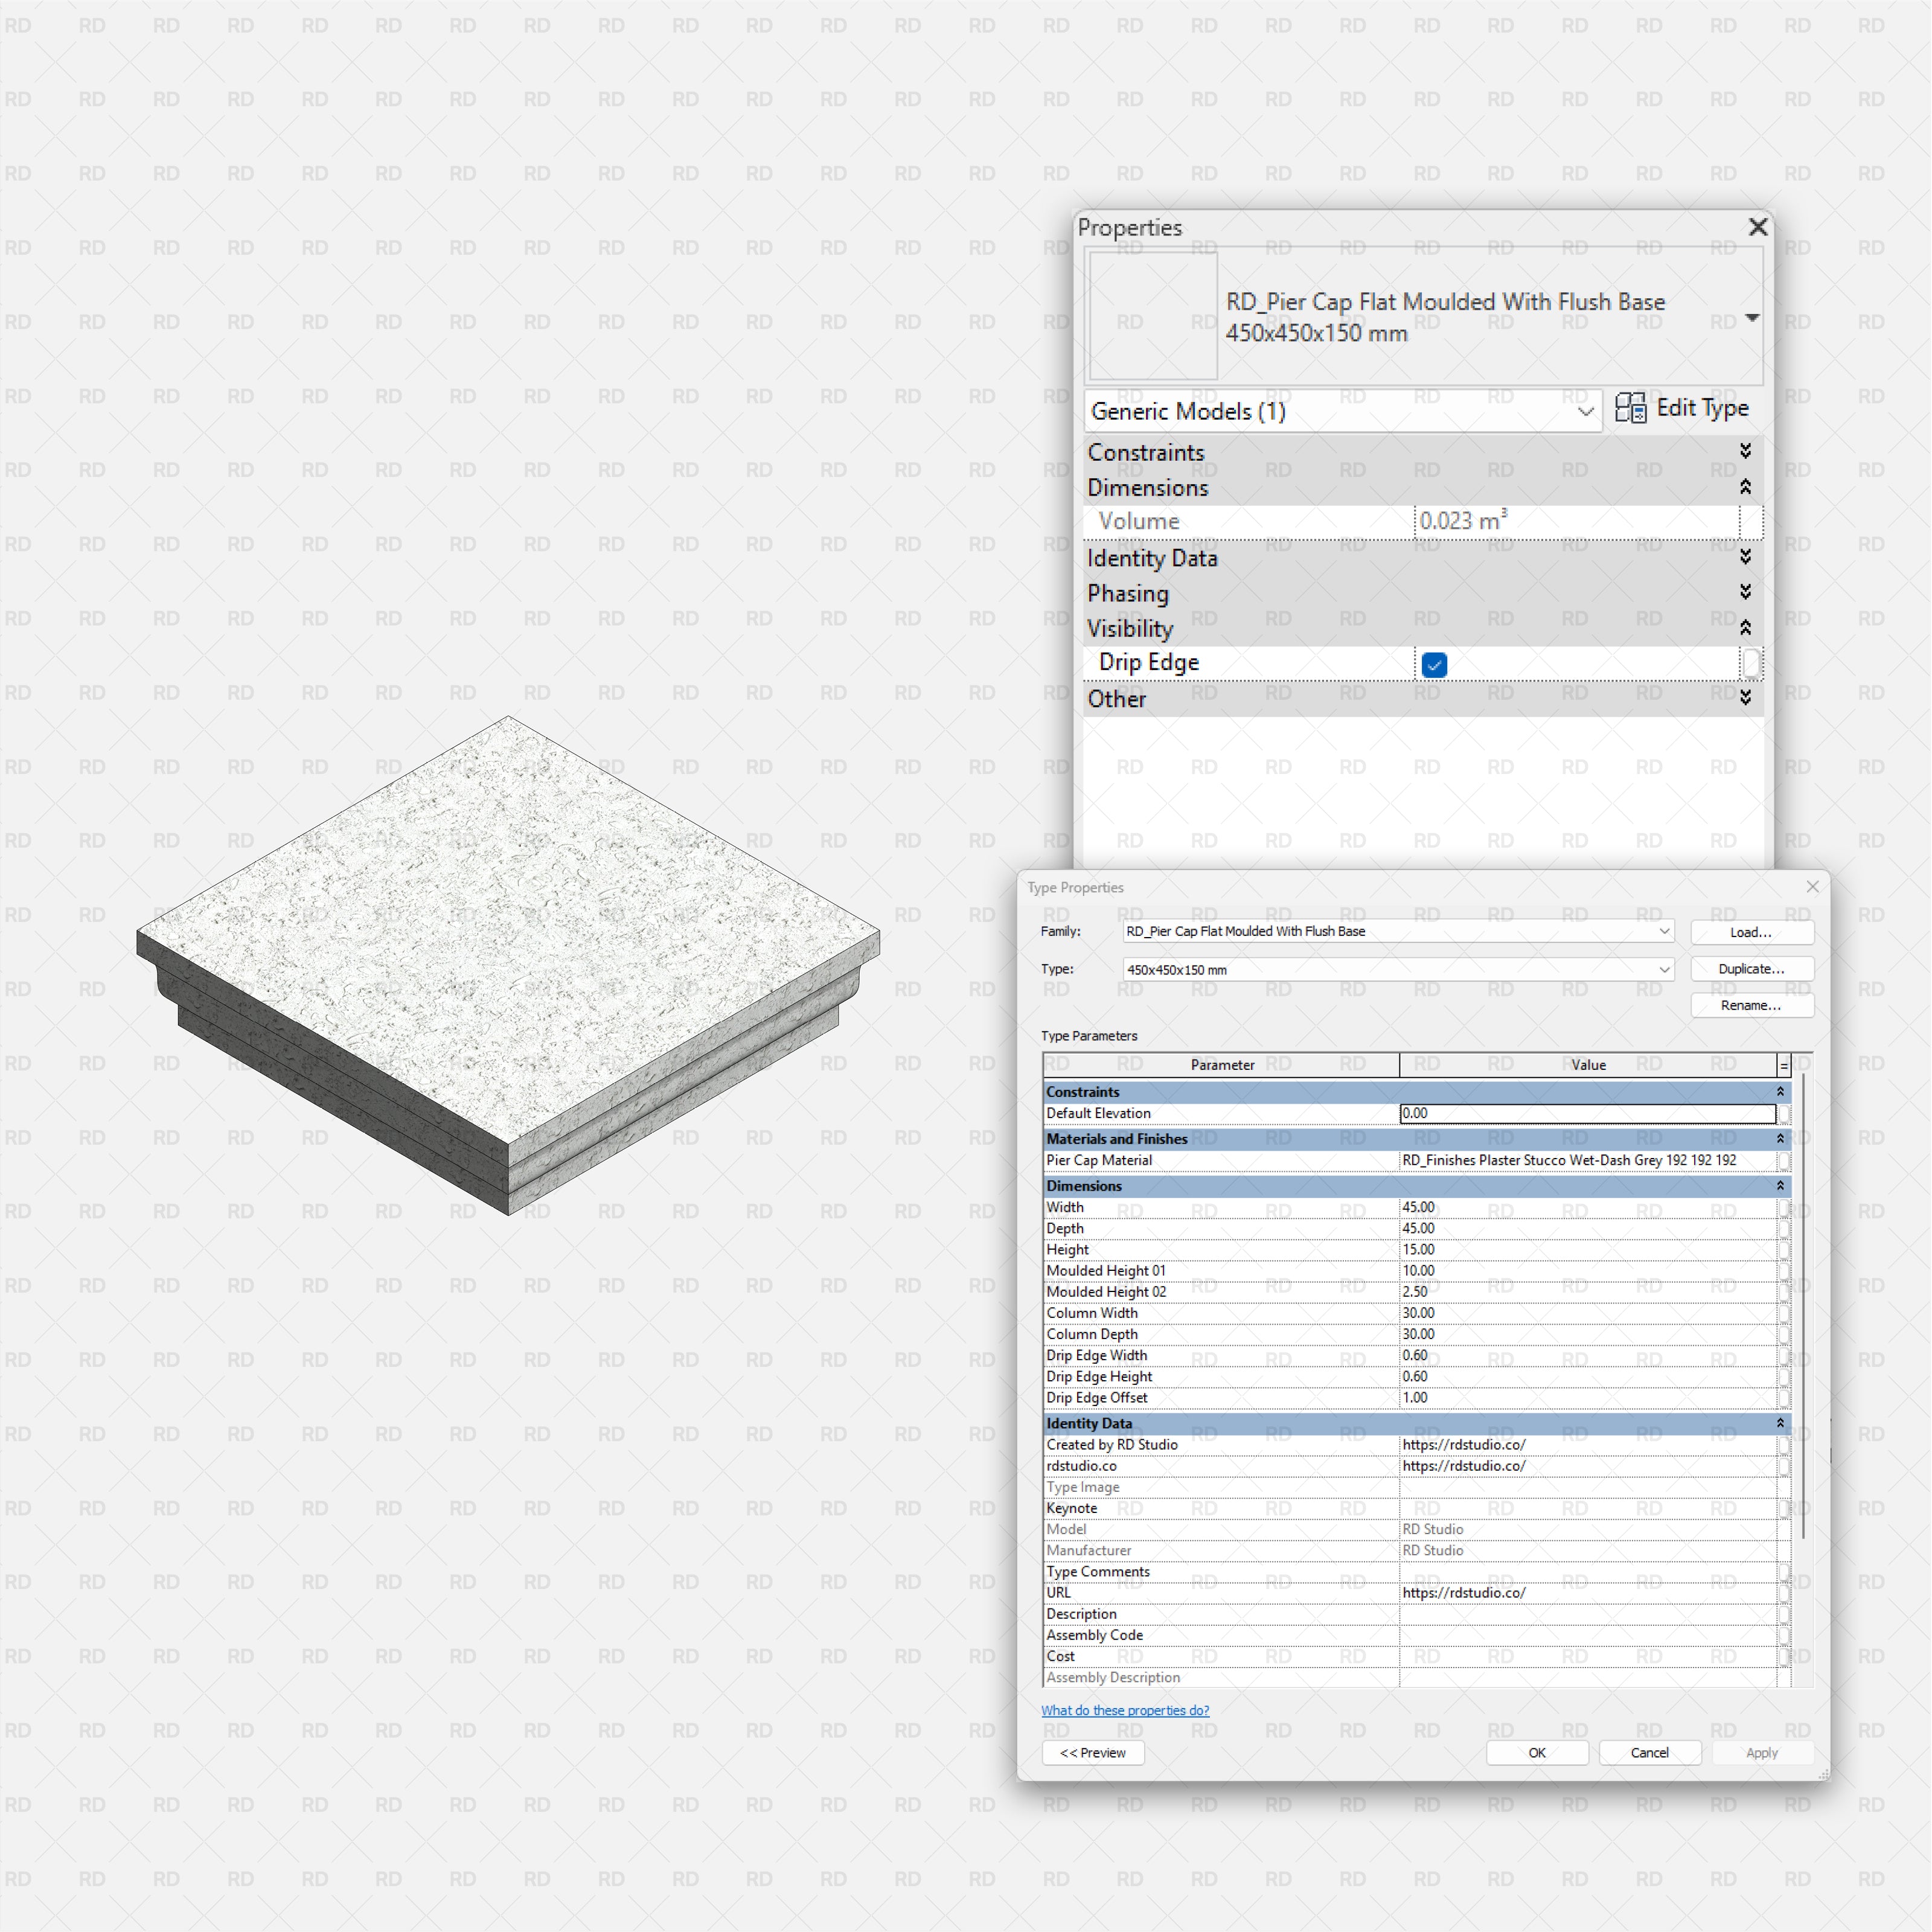Close the Properties palette
The image size is (1932, 1932).
[1757, 227]
